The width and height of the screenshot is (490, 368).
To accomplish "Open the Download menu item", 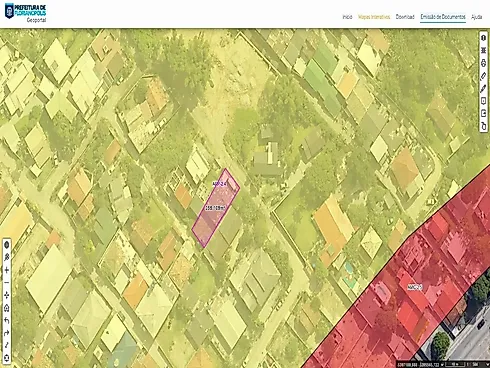I will tap(405, 17).
